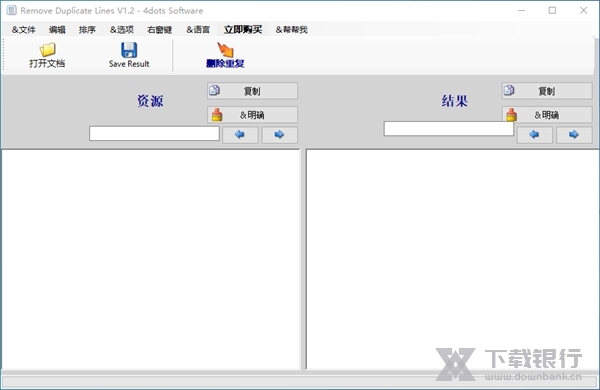Open the &语言 menu

point(198,29)
